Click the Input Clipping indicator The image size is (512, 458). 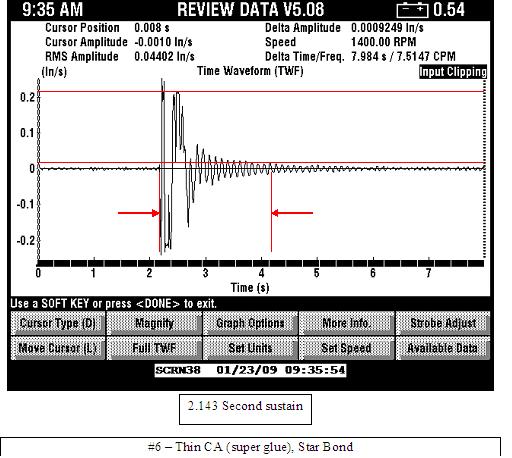[x=453, y=72]
